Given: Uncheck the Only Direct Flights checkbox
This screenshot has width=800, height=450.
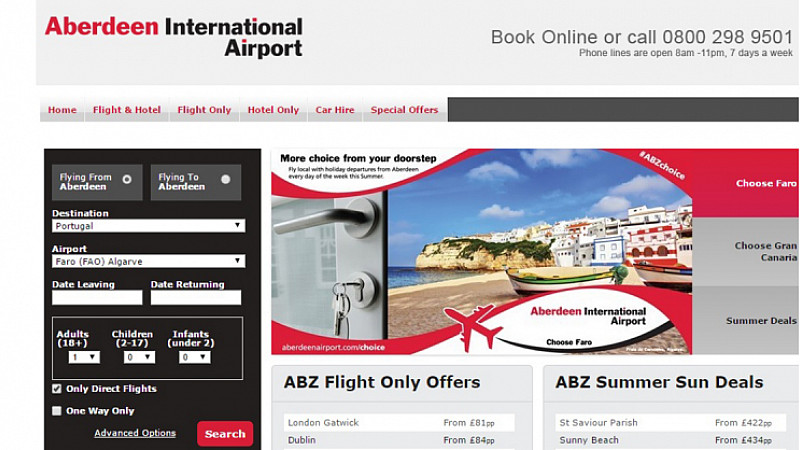Looking at the screenshot, I should 57,389.
